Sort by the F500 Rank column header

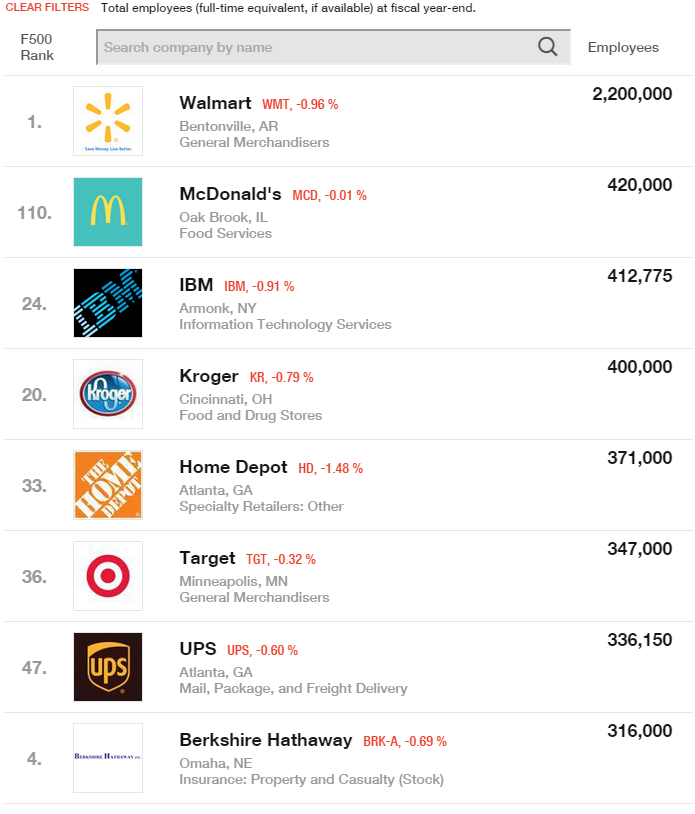[x=37, y=47]
